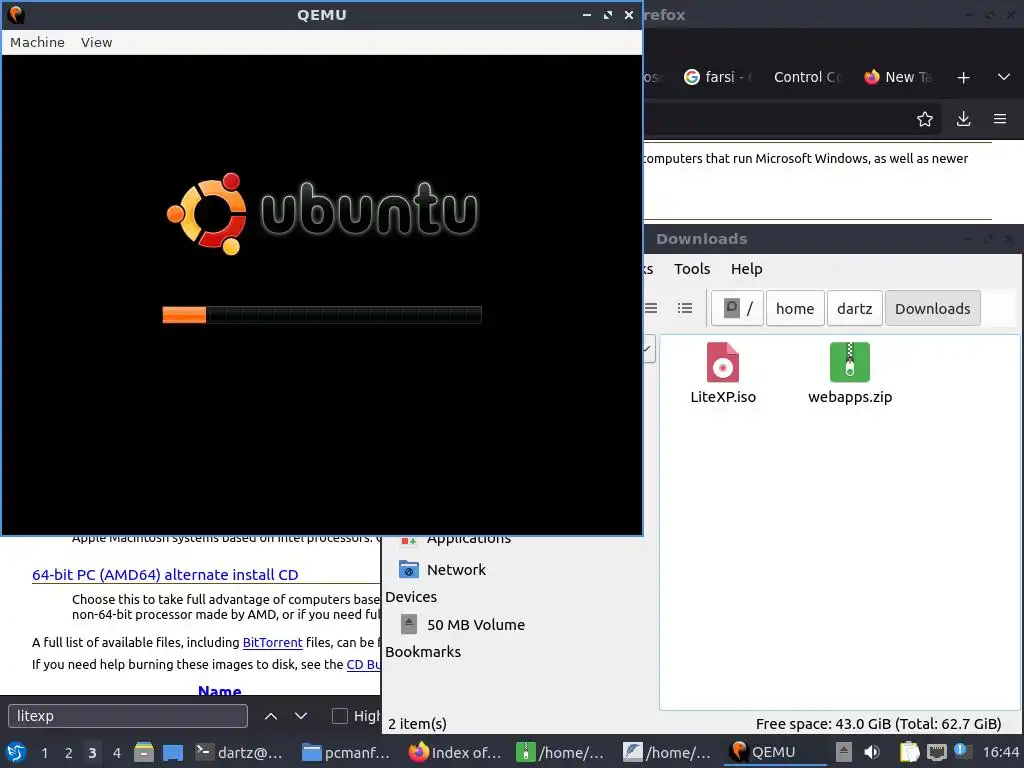Click the removable media eject tray icon

point(844,752)
